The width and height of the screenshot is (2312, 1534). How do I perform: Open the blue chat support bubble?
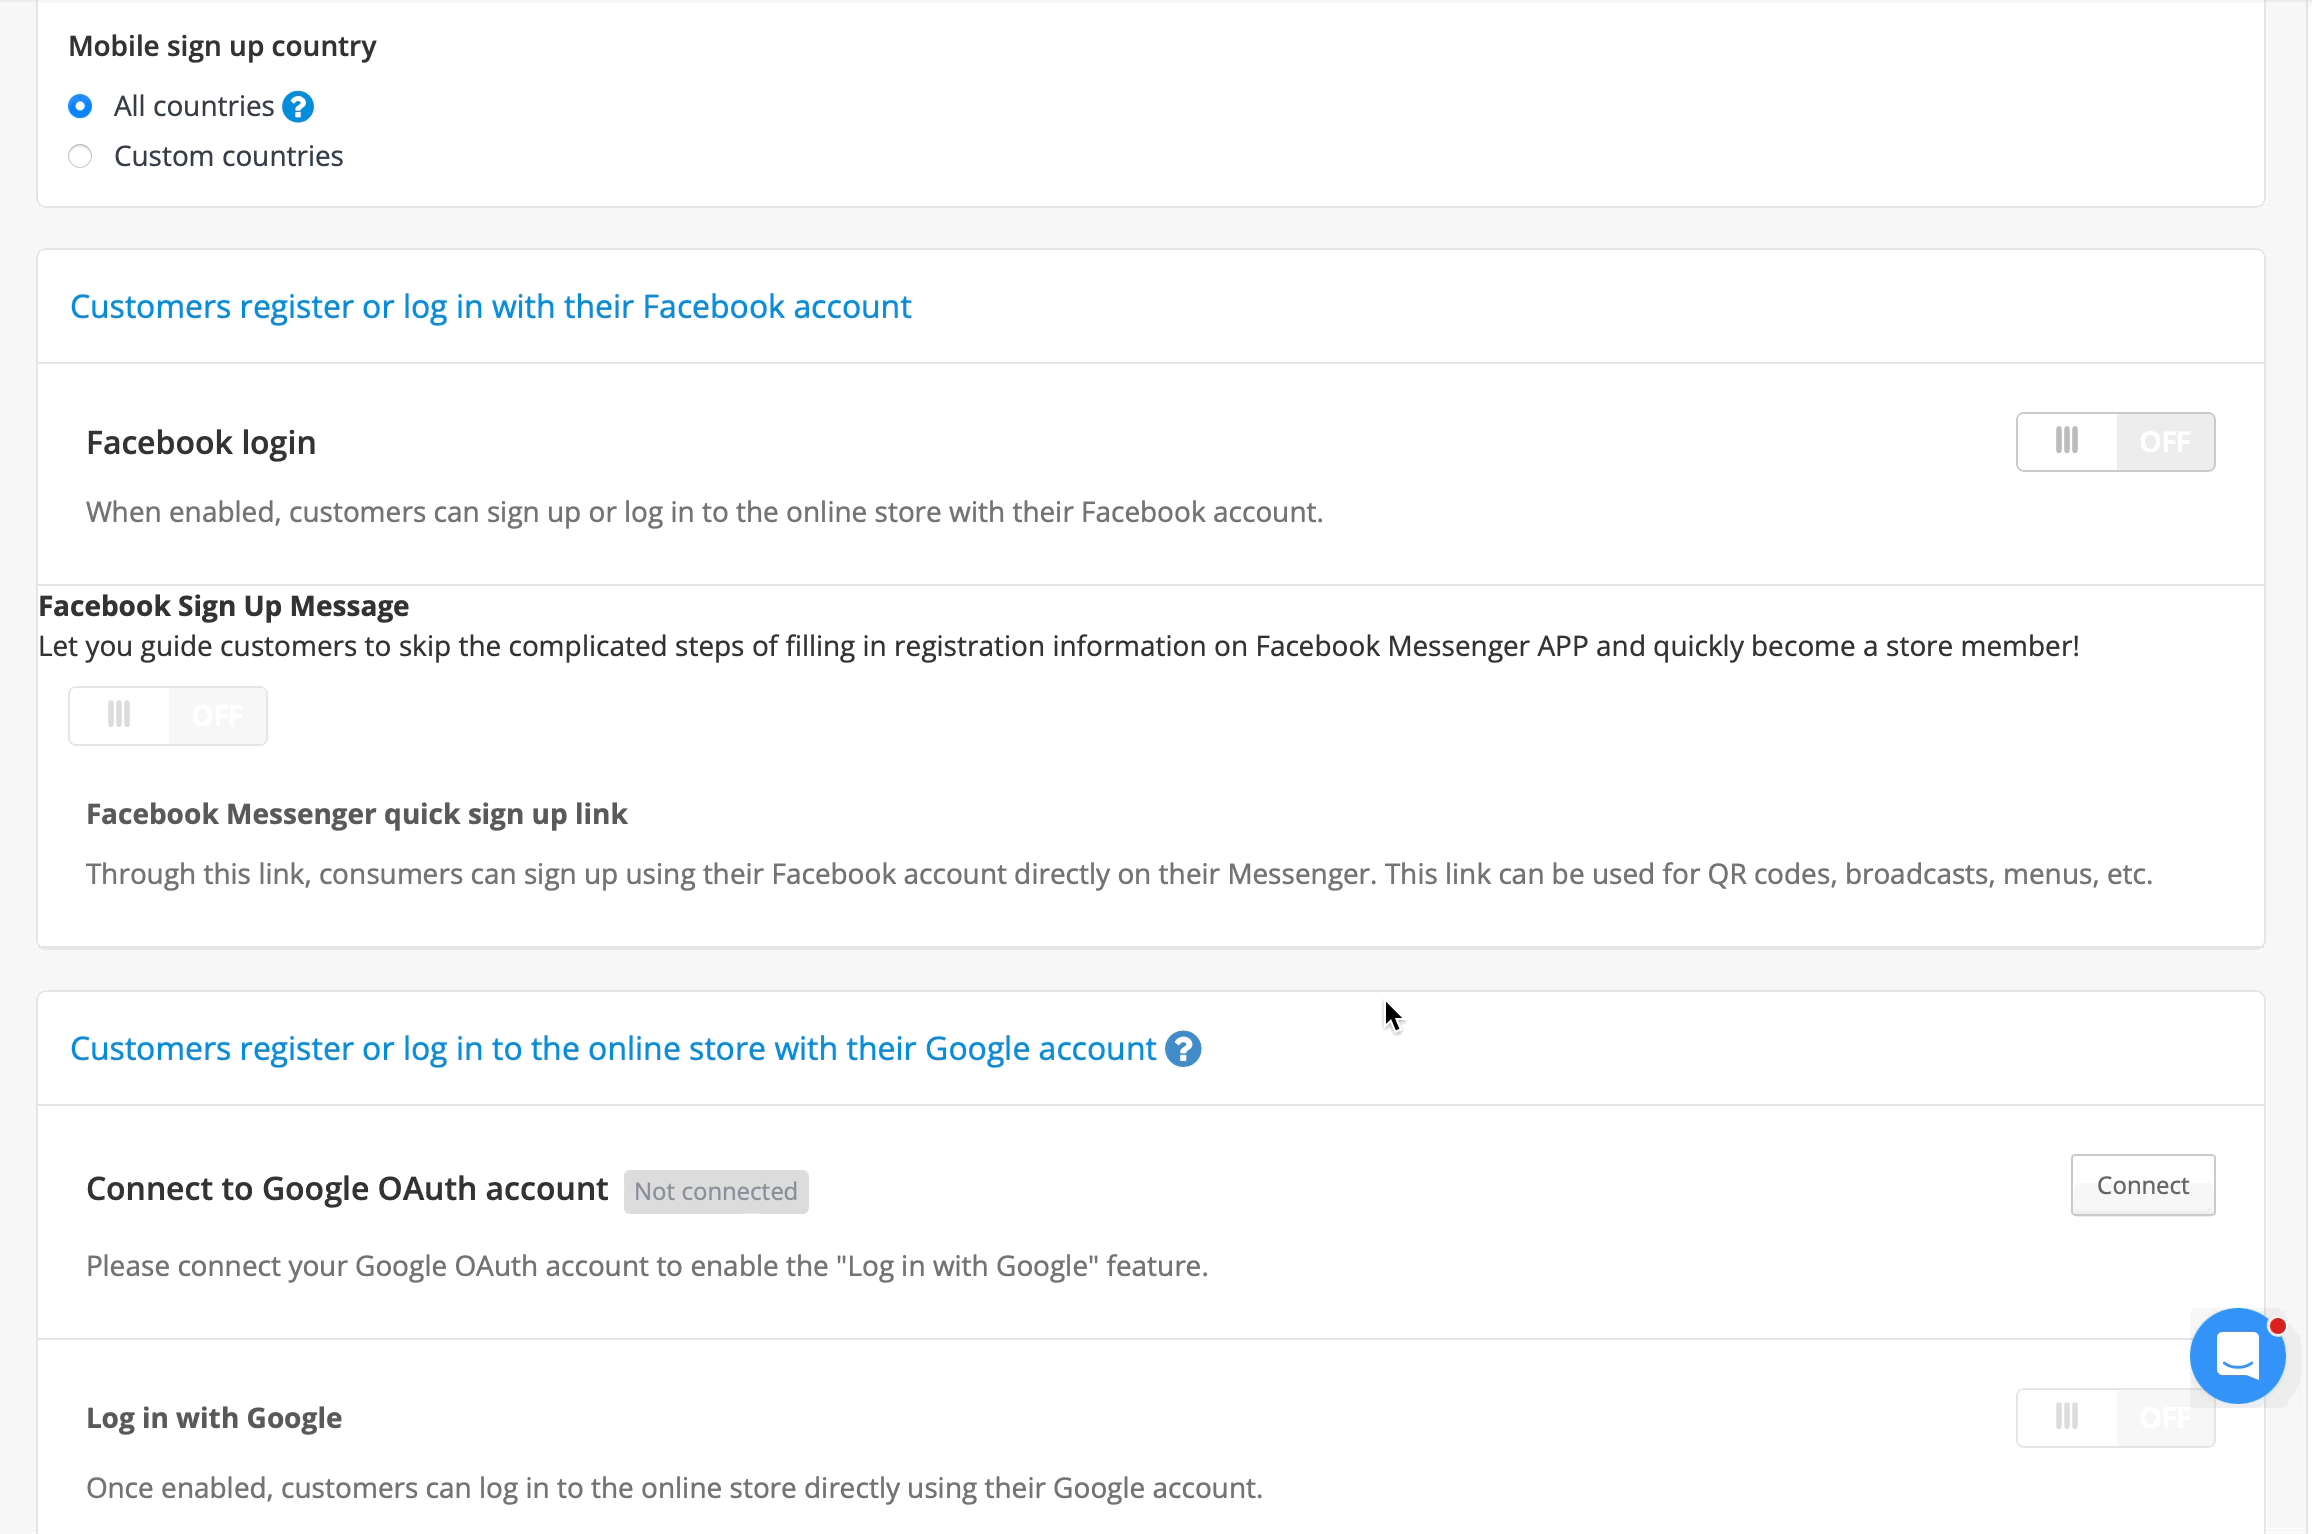2238,1356
